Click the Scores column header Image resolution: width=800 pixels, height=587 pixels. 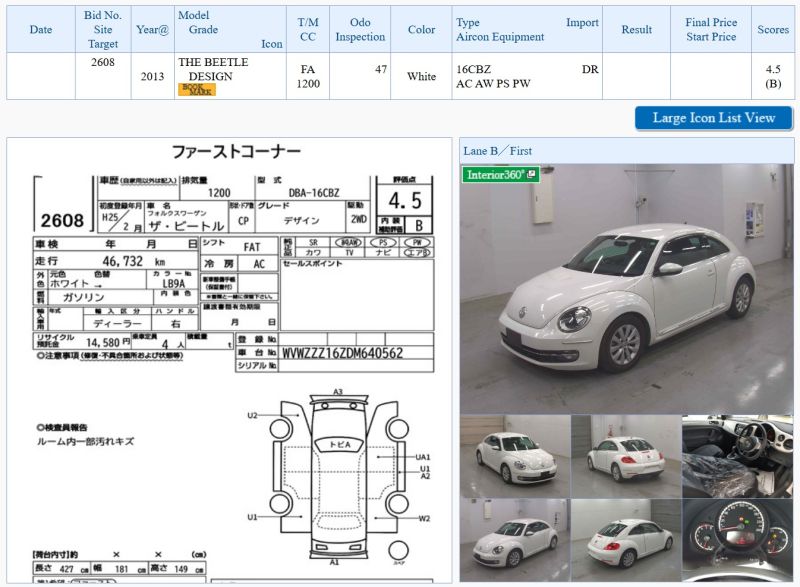773,29
